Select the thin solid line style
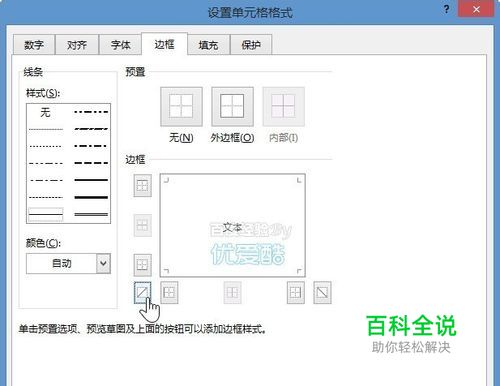Image resolution: width=500 pixels, height=386 pixels. pos(46,214)
